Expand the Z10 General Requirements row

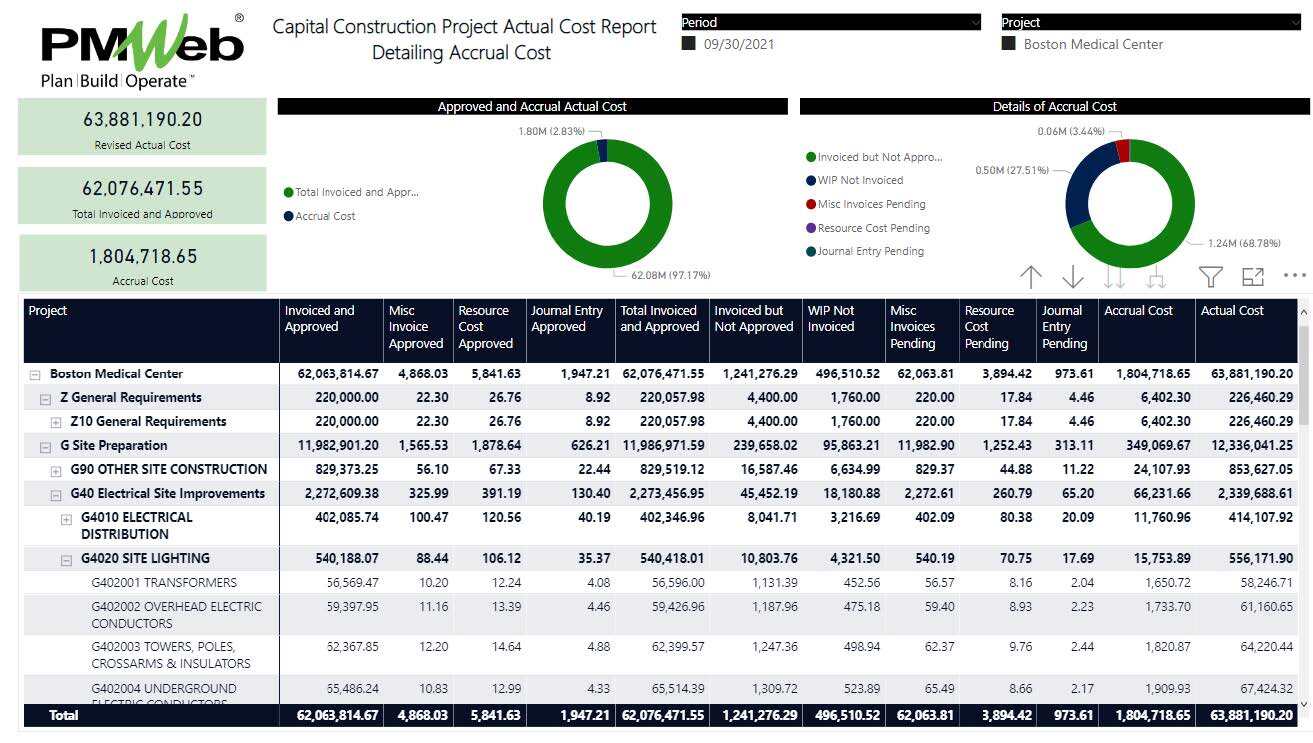(x=57, y=422)
